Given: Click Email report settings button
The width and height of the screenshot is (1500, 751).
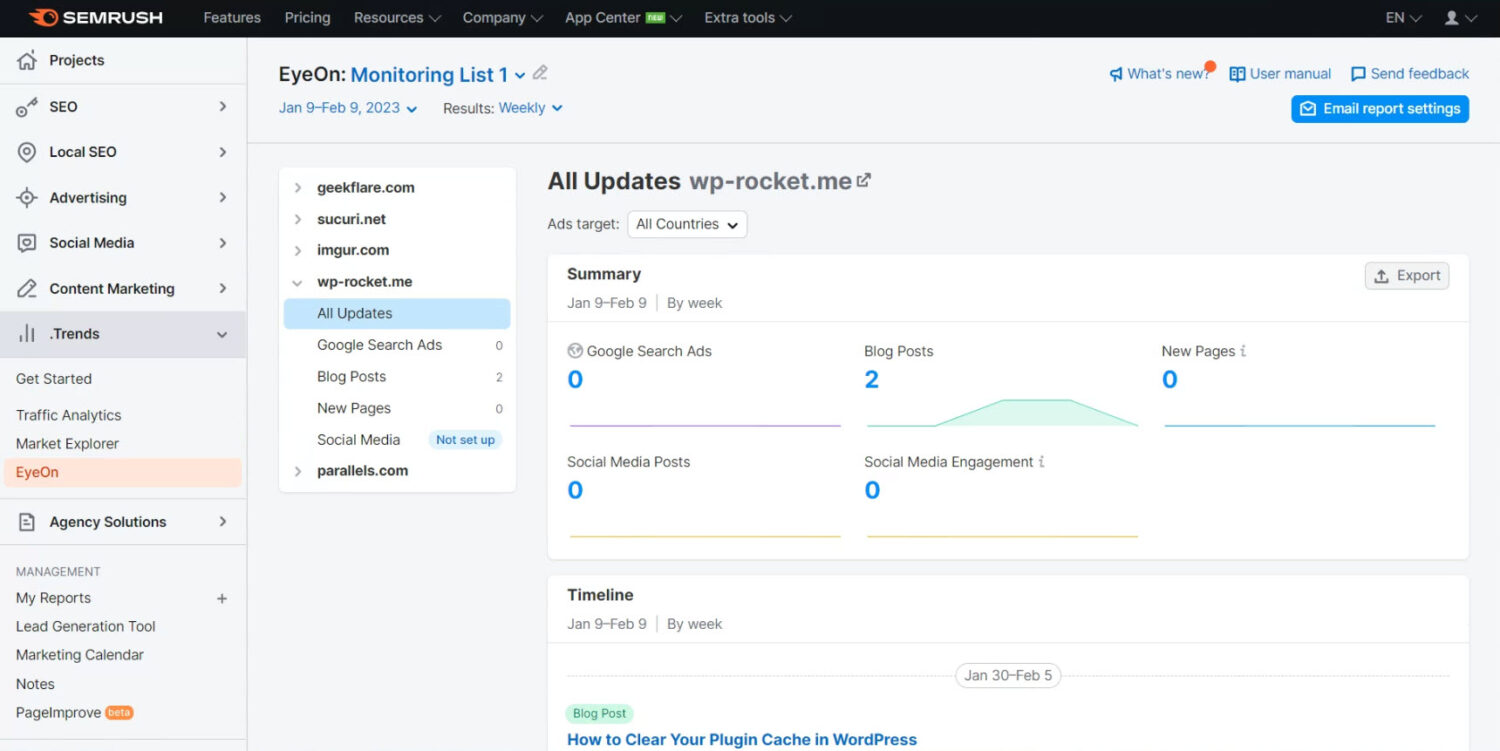Looking at the screenshot, I should click(1380, 109).
